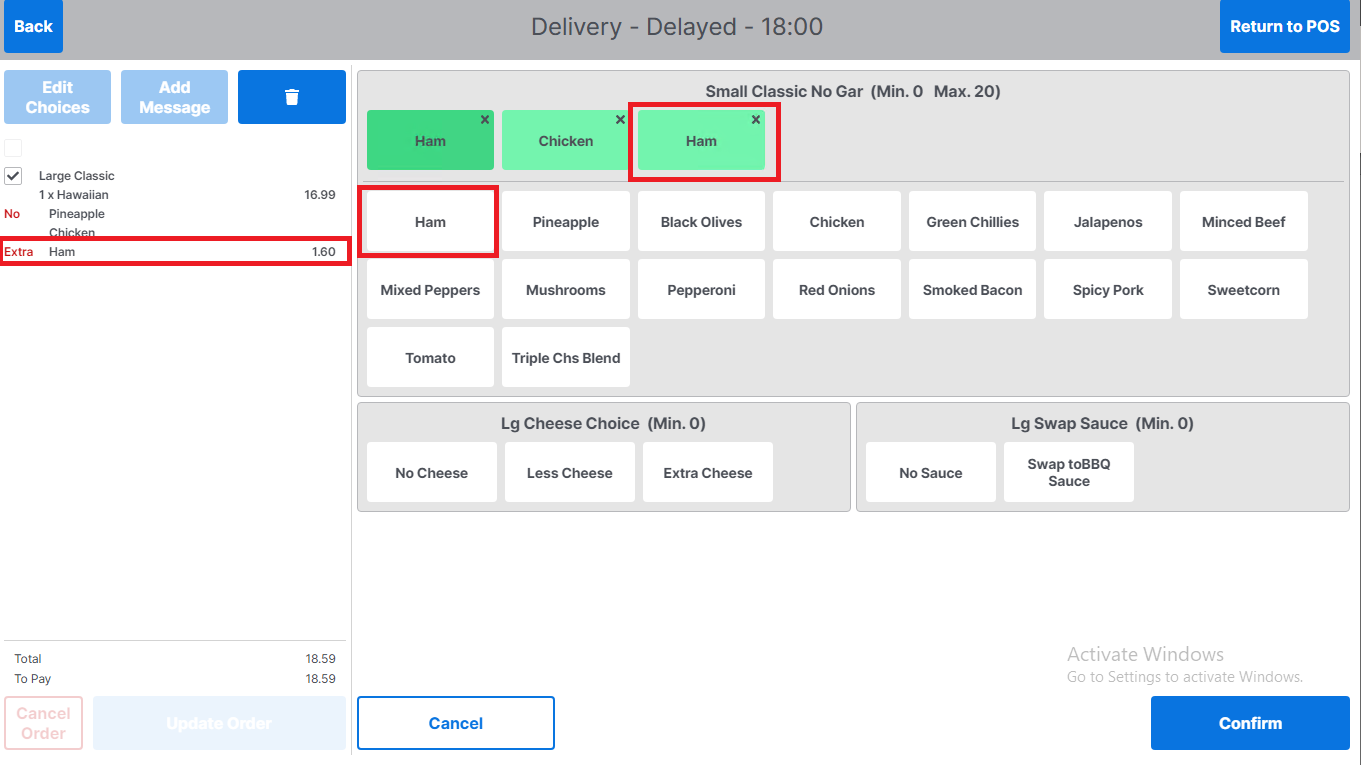Tick the empty checkbox above Large Classic

pyautogui.click(x=13, y=148)
